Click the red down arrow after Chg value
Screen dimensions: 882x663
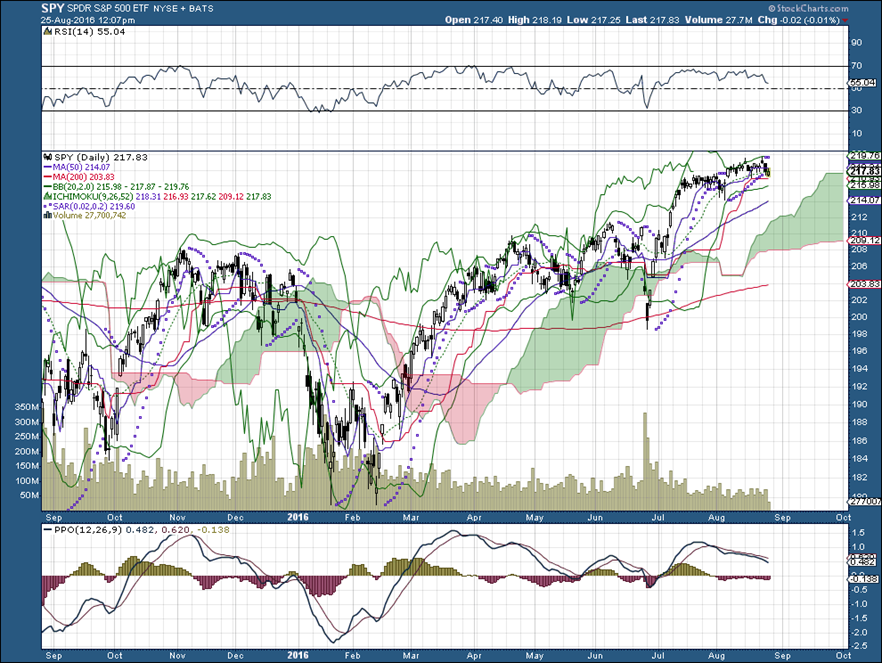coord(845,21)
